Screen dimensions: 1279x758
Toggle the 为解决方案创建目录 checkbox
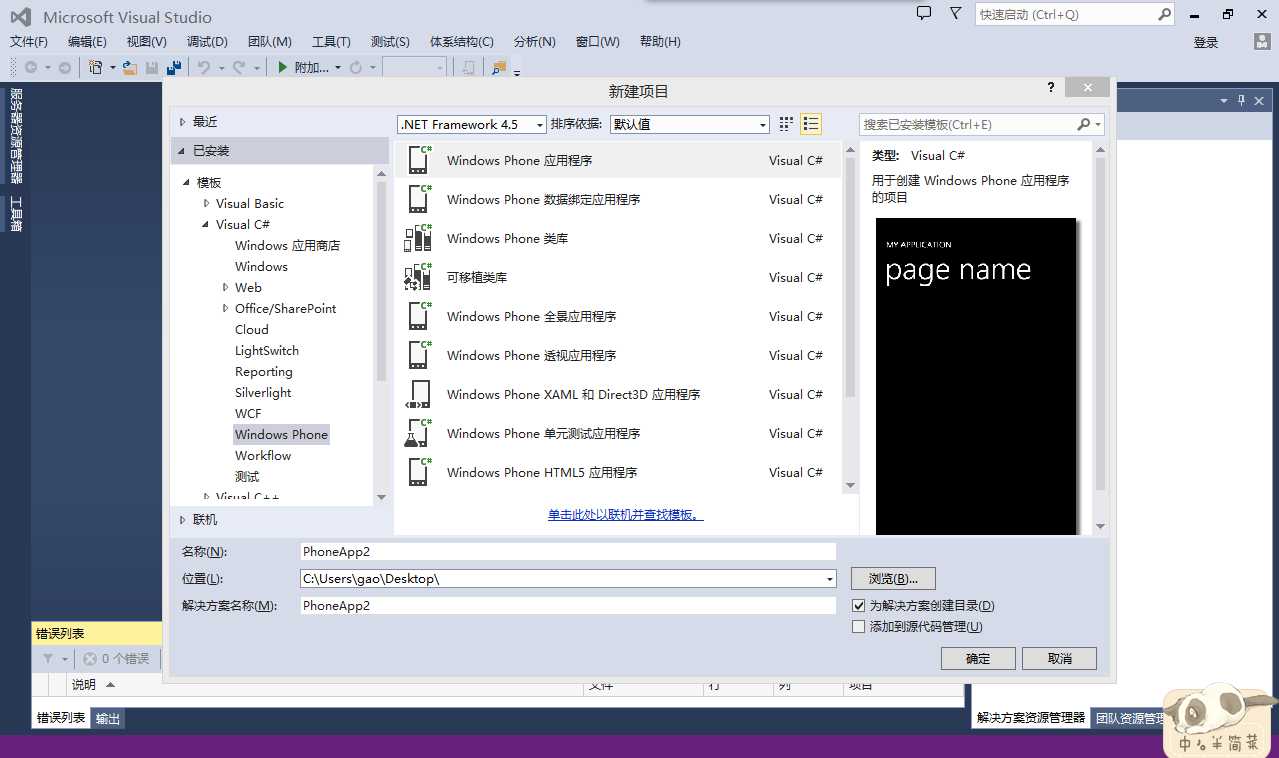coord(858,606)
